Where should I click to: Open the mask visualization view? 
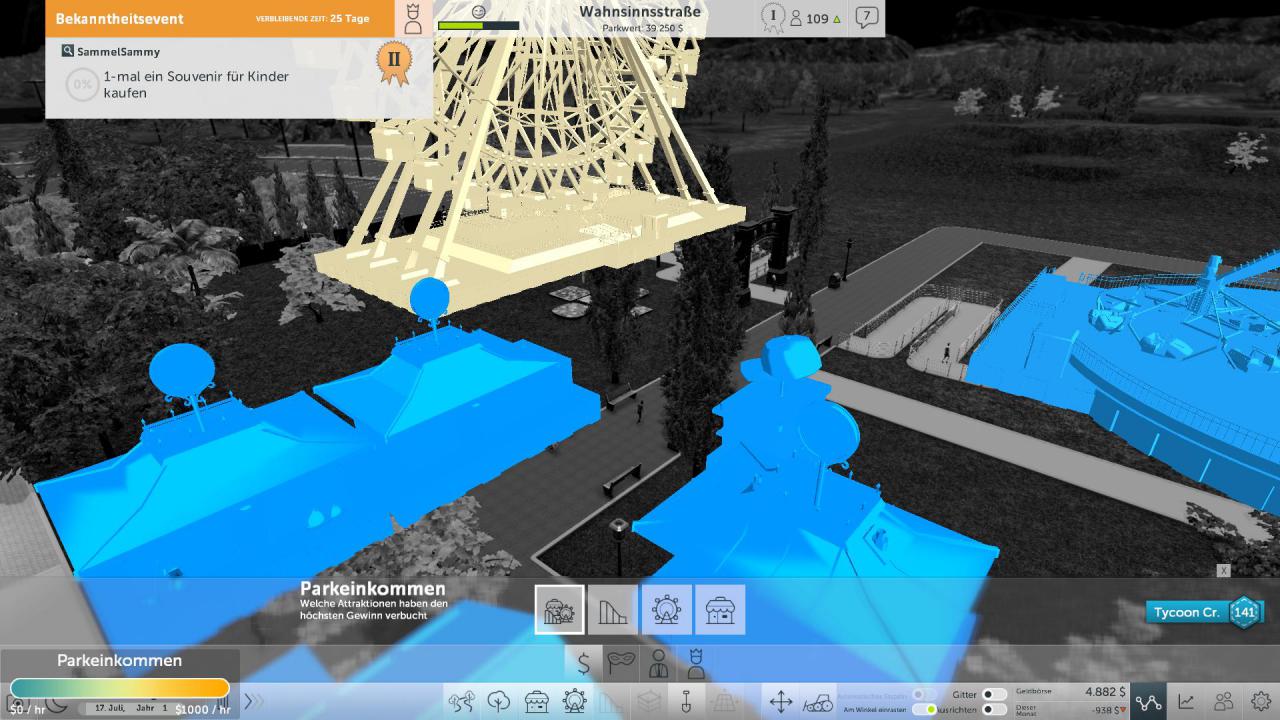[621, 662]
